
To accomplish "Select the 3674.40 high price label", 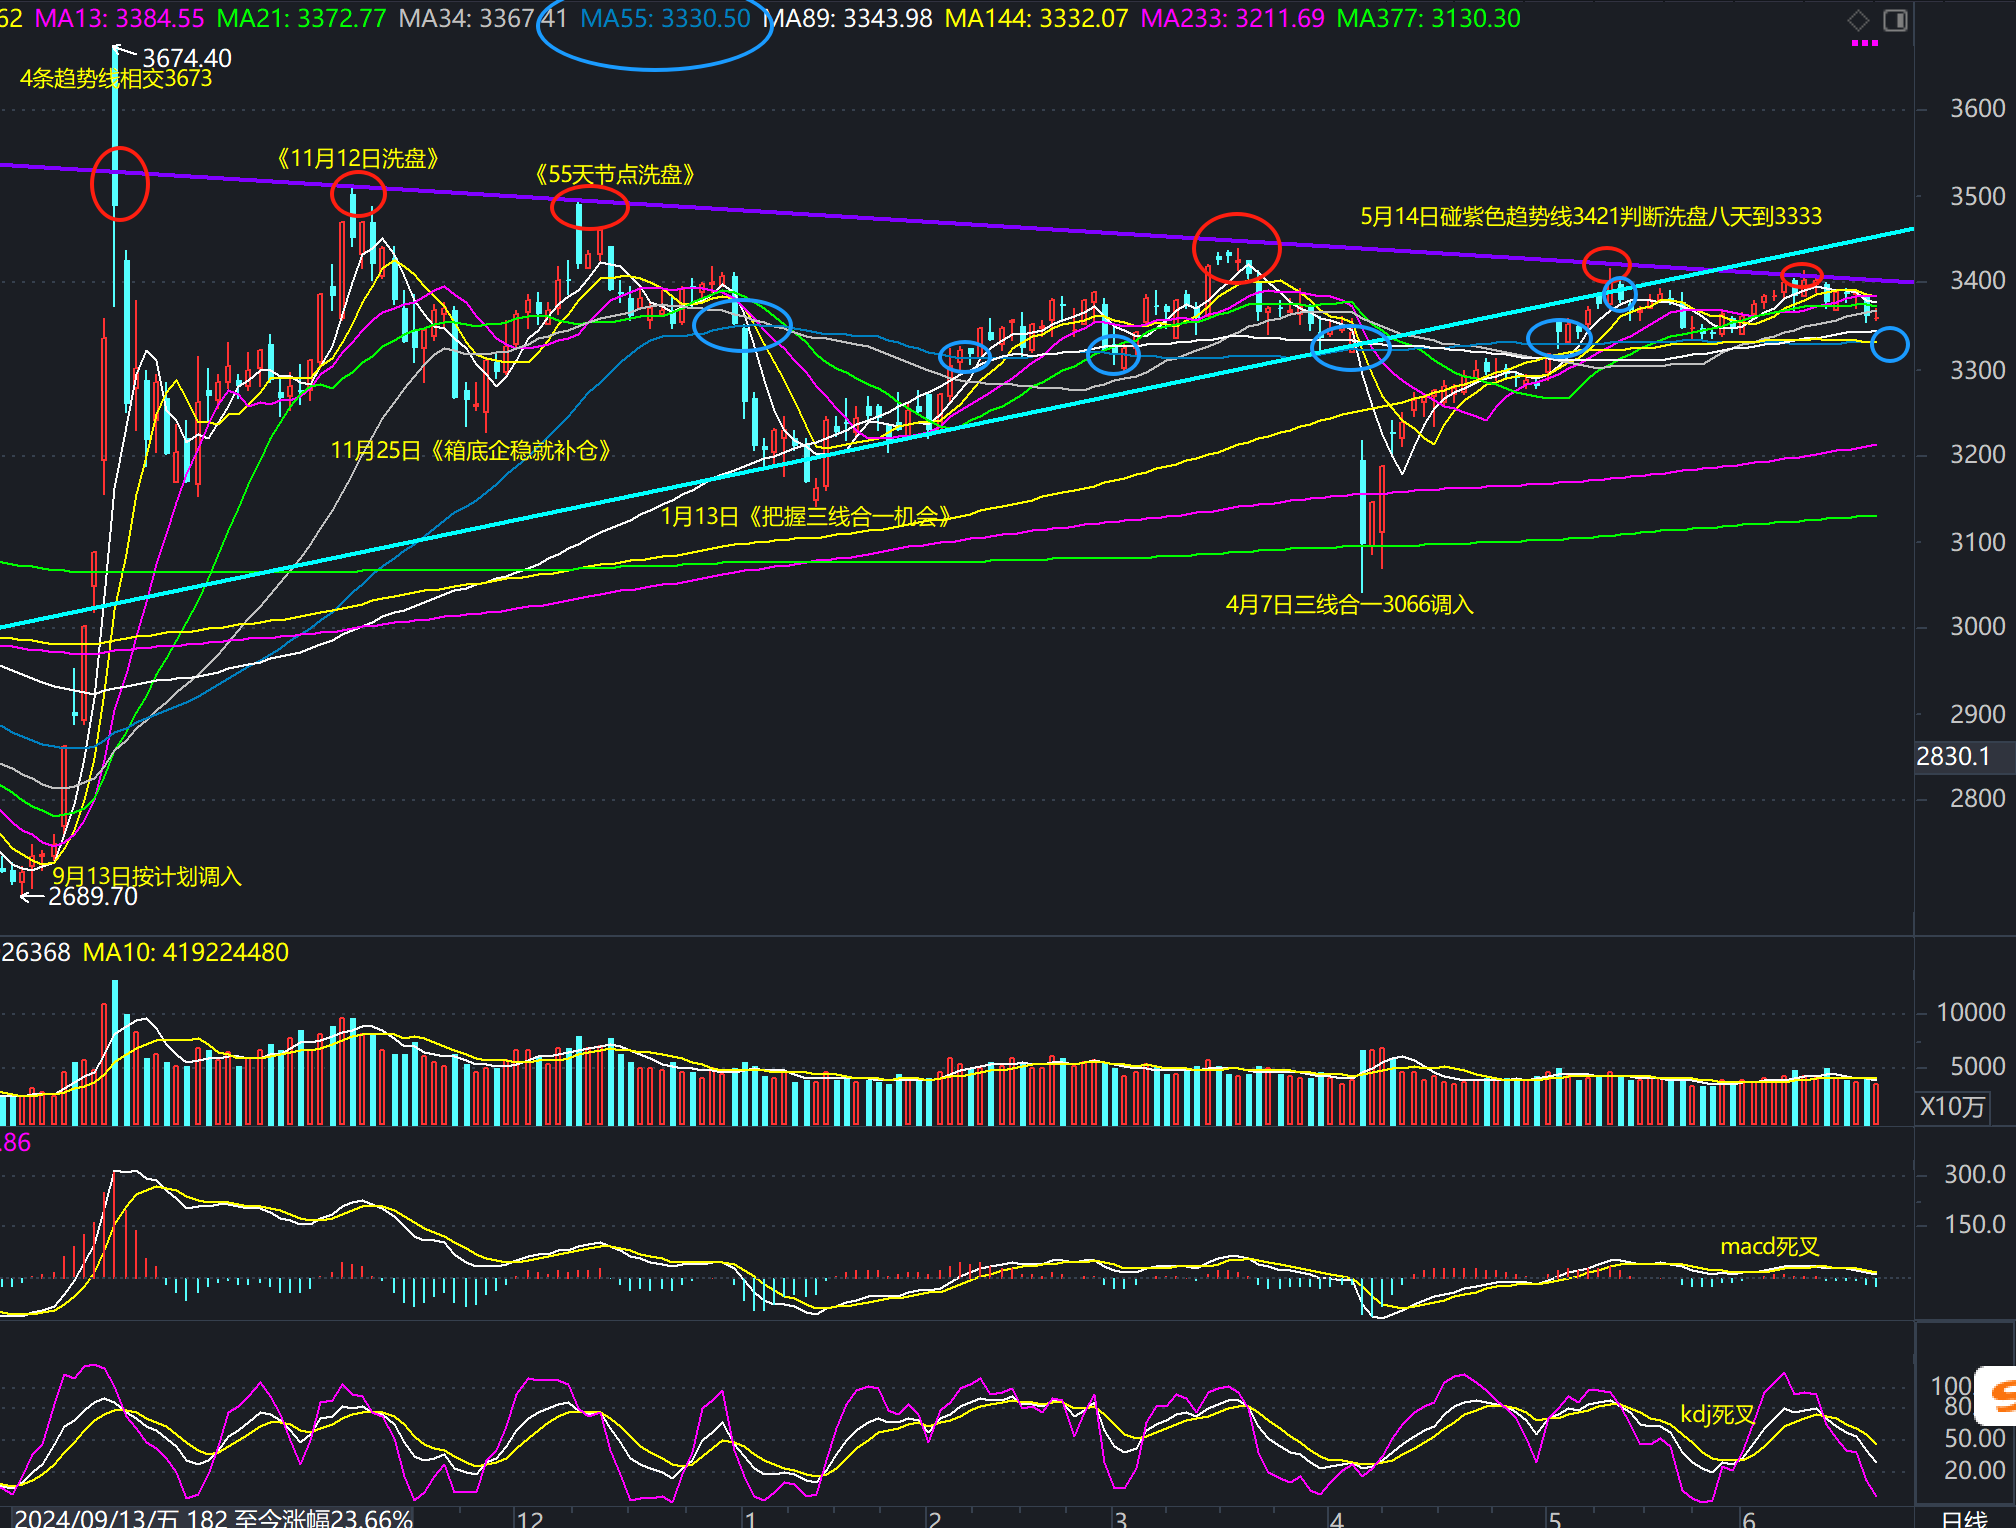I will 187,58.
